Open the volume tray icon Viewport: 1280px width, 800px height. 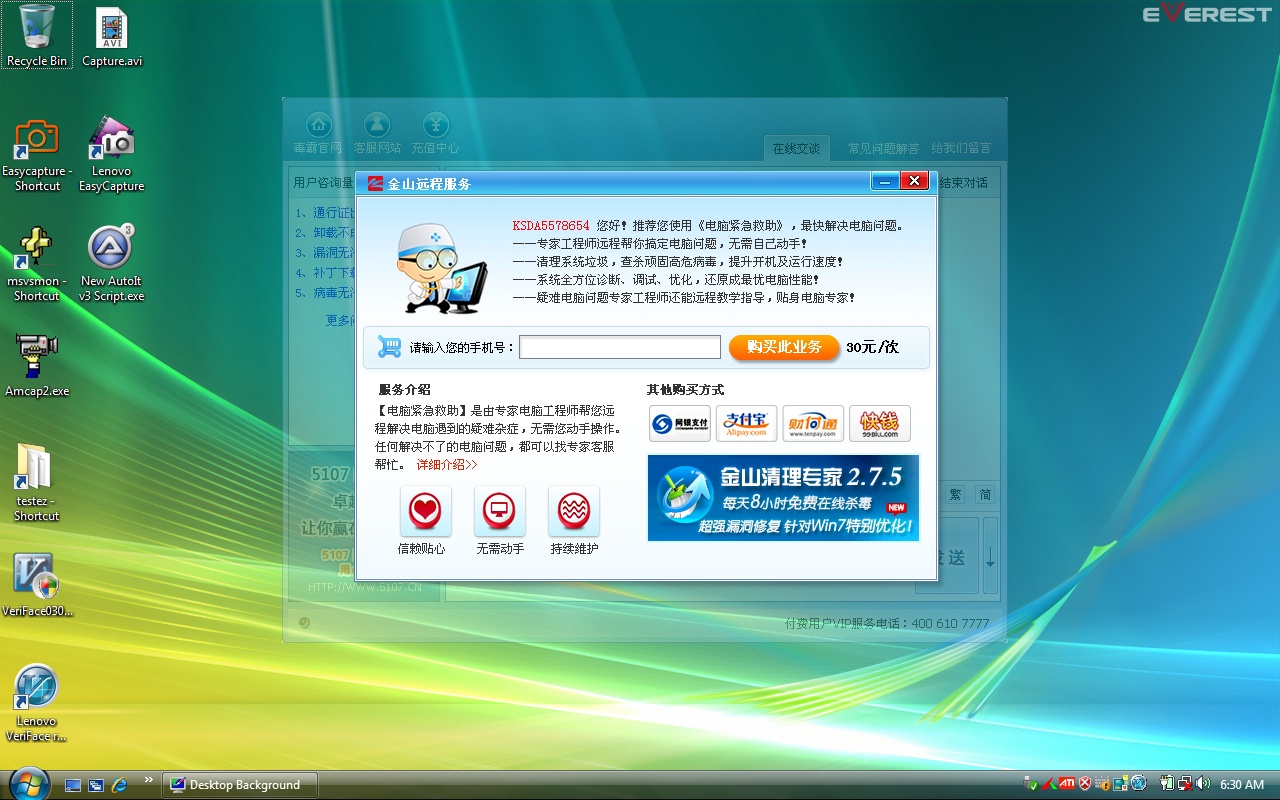pos(1204,784)
